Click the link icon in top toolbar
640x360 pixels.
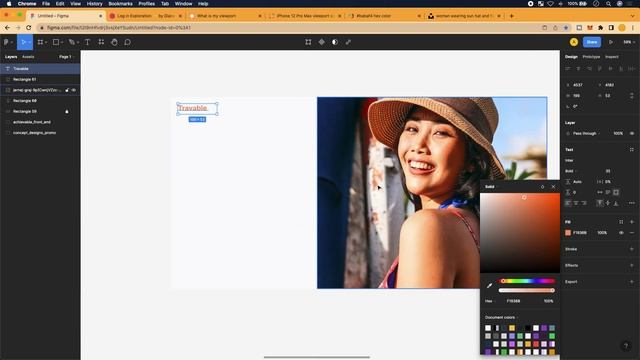coord(348,42)
